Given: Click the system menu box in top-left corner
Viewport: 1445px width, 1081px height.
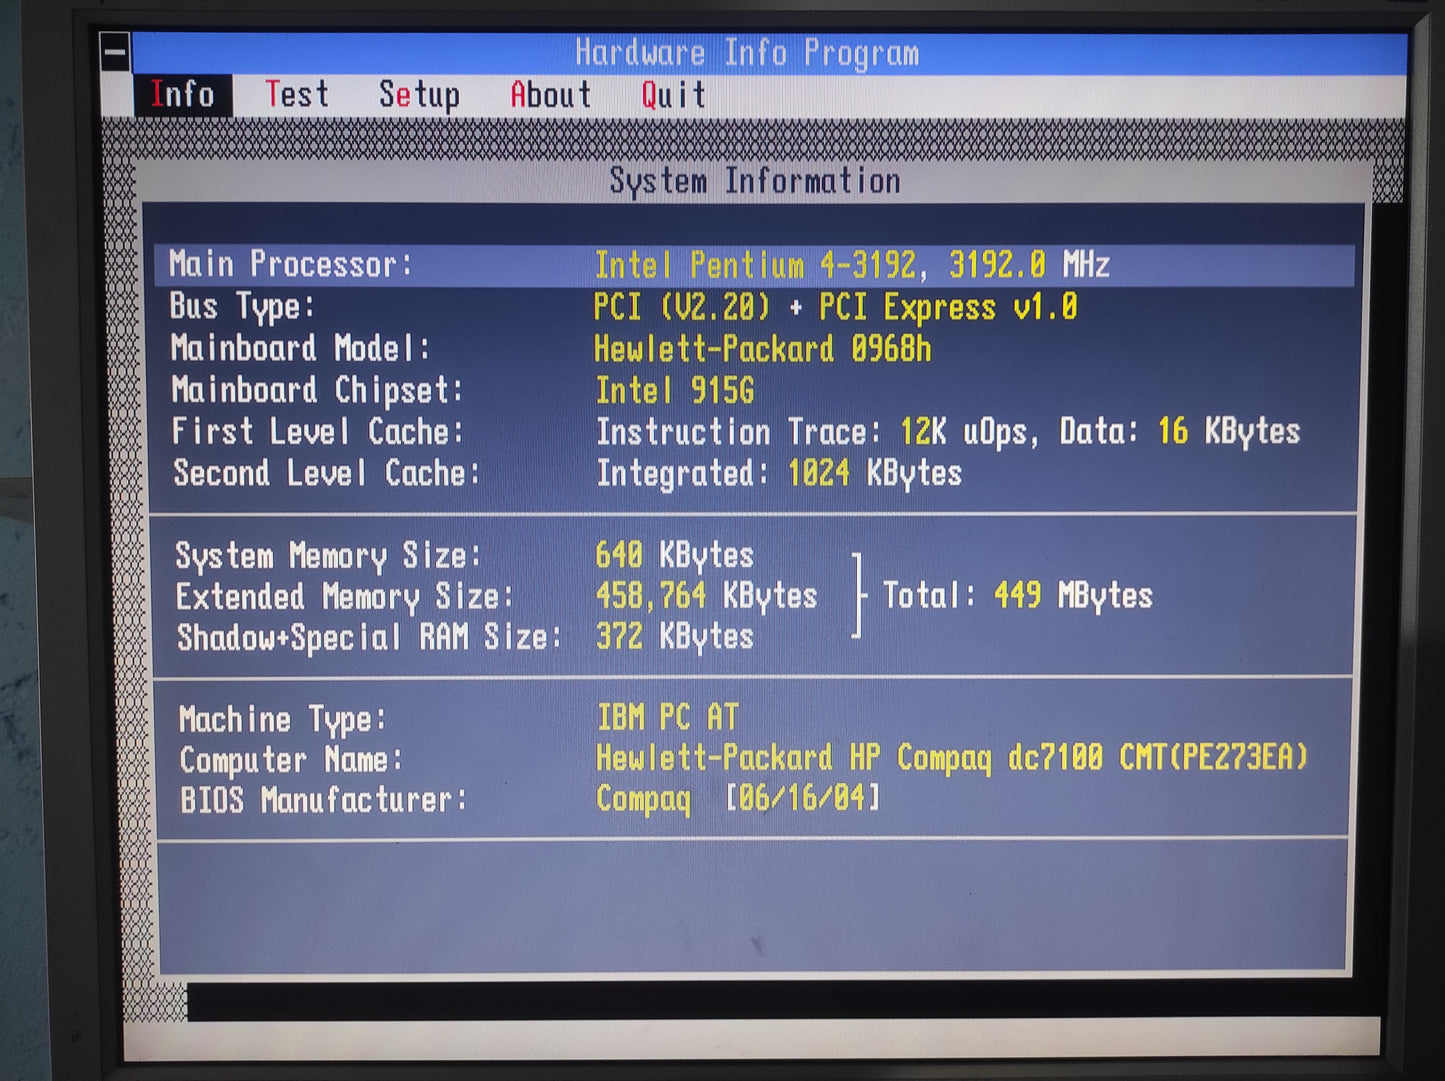Looking at the screenshot, I should (x=115, y=53).
